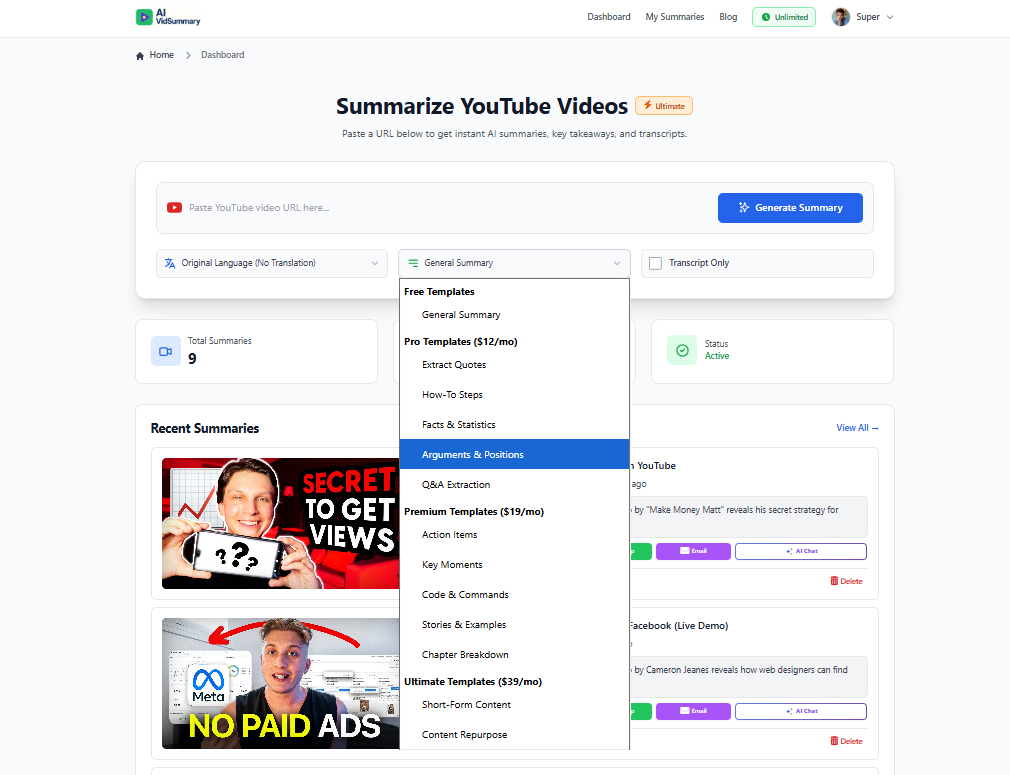Open the Super account menu chevron
1010x775 pixels.
[891, 17]
